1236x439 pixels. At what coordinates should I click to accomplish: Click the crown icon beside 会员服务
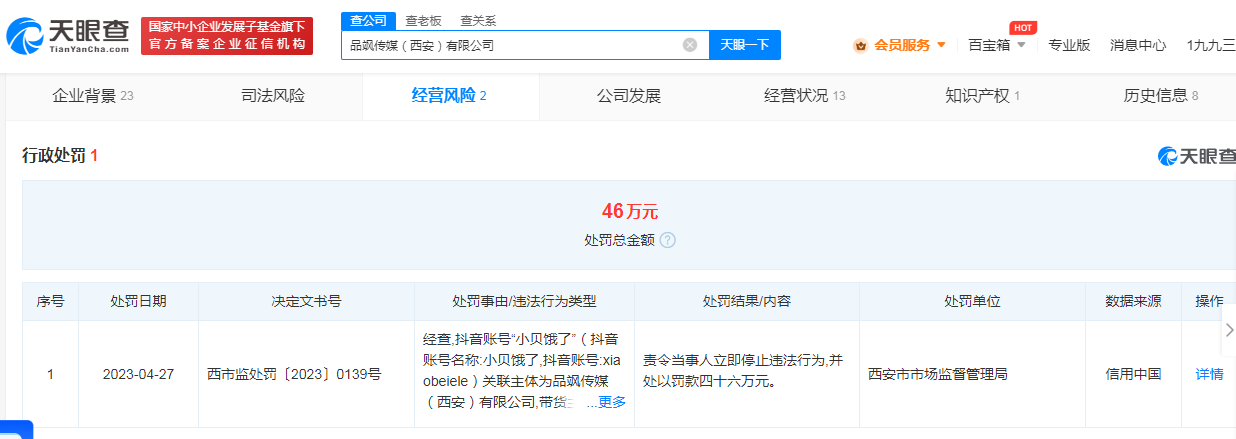pos(860,45)
